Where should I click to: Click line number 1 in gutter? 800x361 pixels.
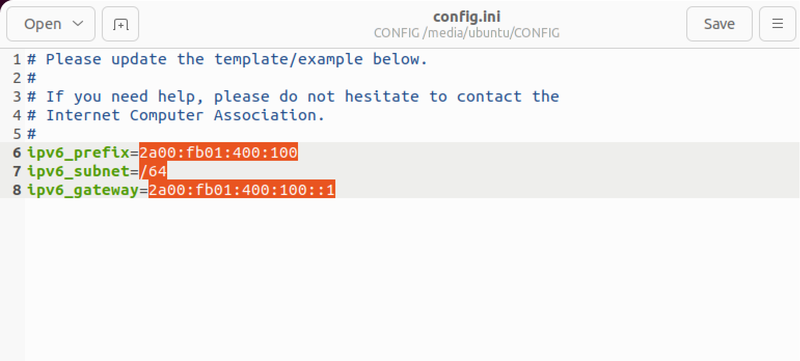coord(17,60)
